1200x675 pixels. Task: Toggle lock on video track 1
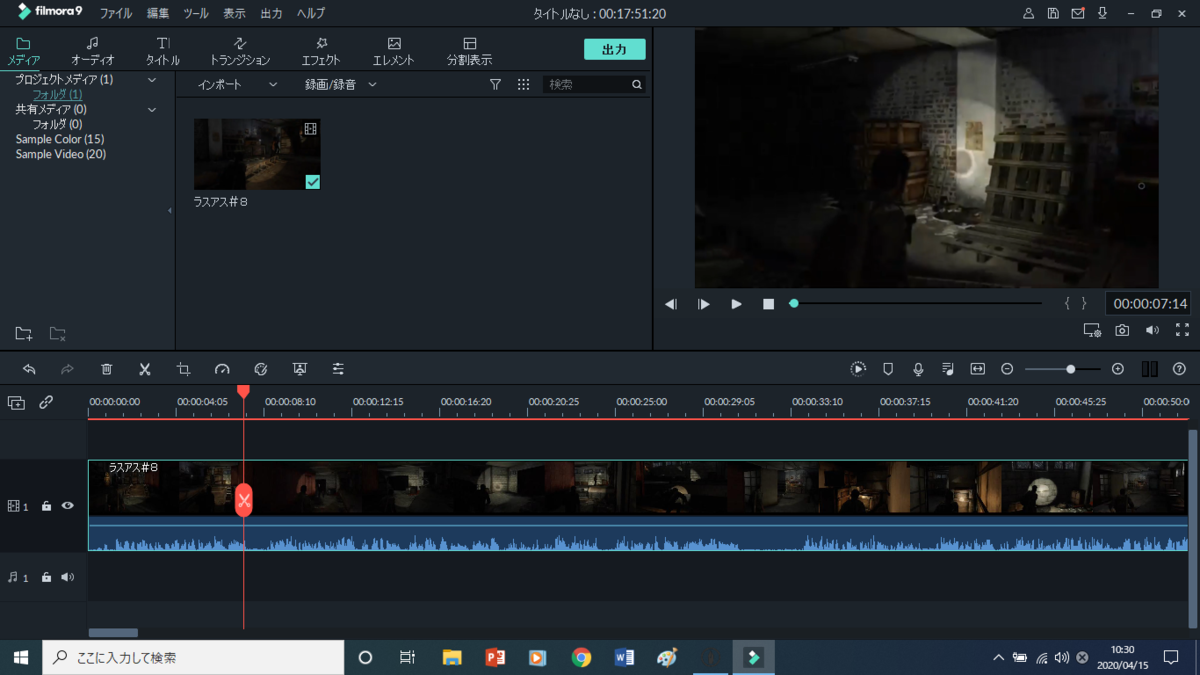coord(46,506)
